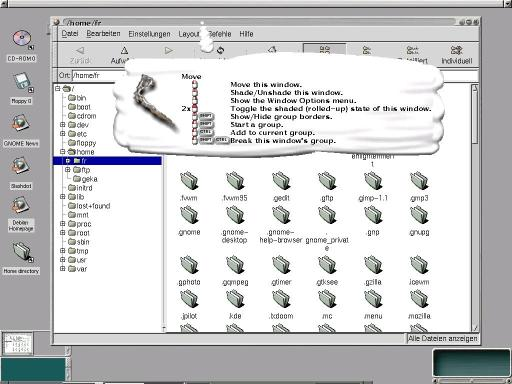
Task: Click the Aufwärts up-directory toolbar icon
Action: [124, 51]
